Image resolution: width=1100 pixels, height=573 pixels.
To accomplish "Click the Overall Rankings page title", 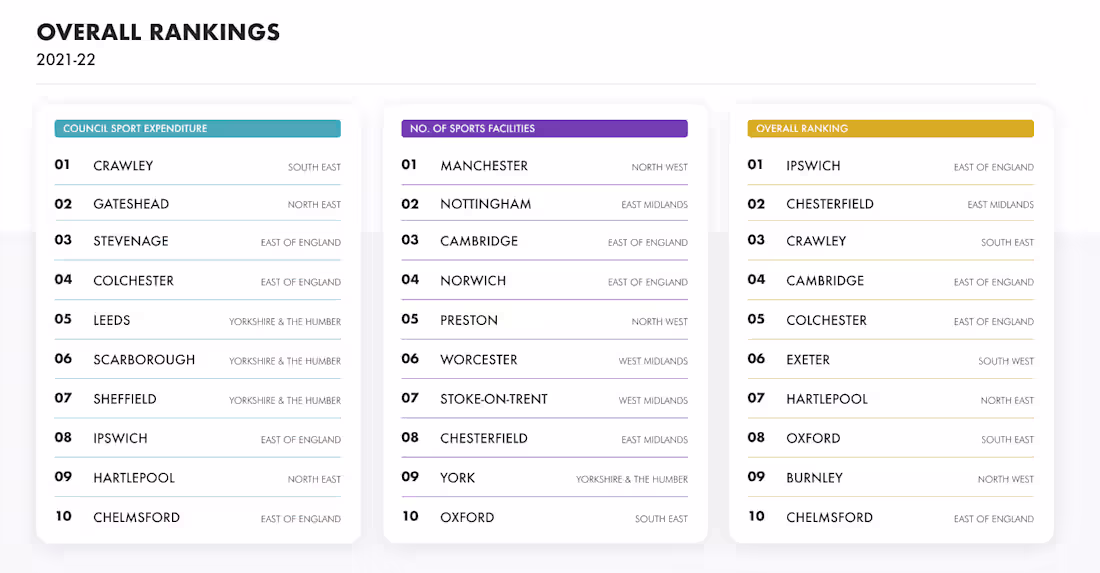I will pyautogui.click(x=158, y=32).
